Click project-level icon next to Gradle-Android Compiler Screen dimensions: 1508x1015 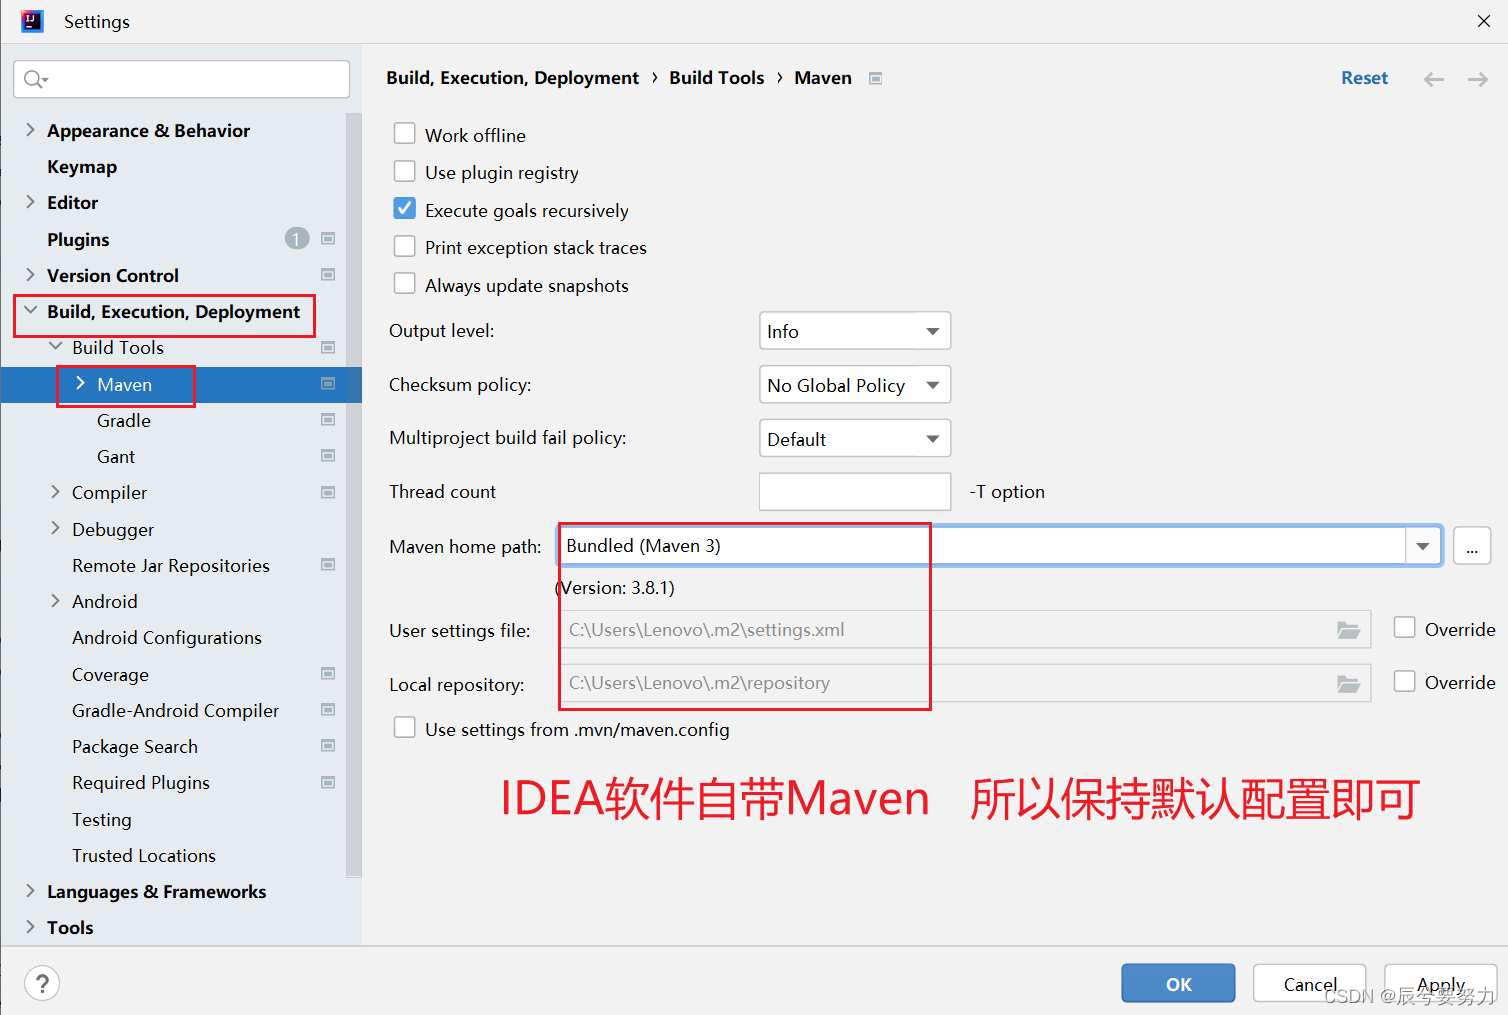tap(328, 709)
